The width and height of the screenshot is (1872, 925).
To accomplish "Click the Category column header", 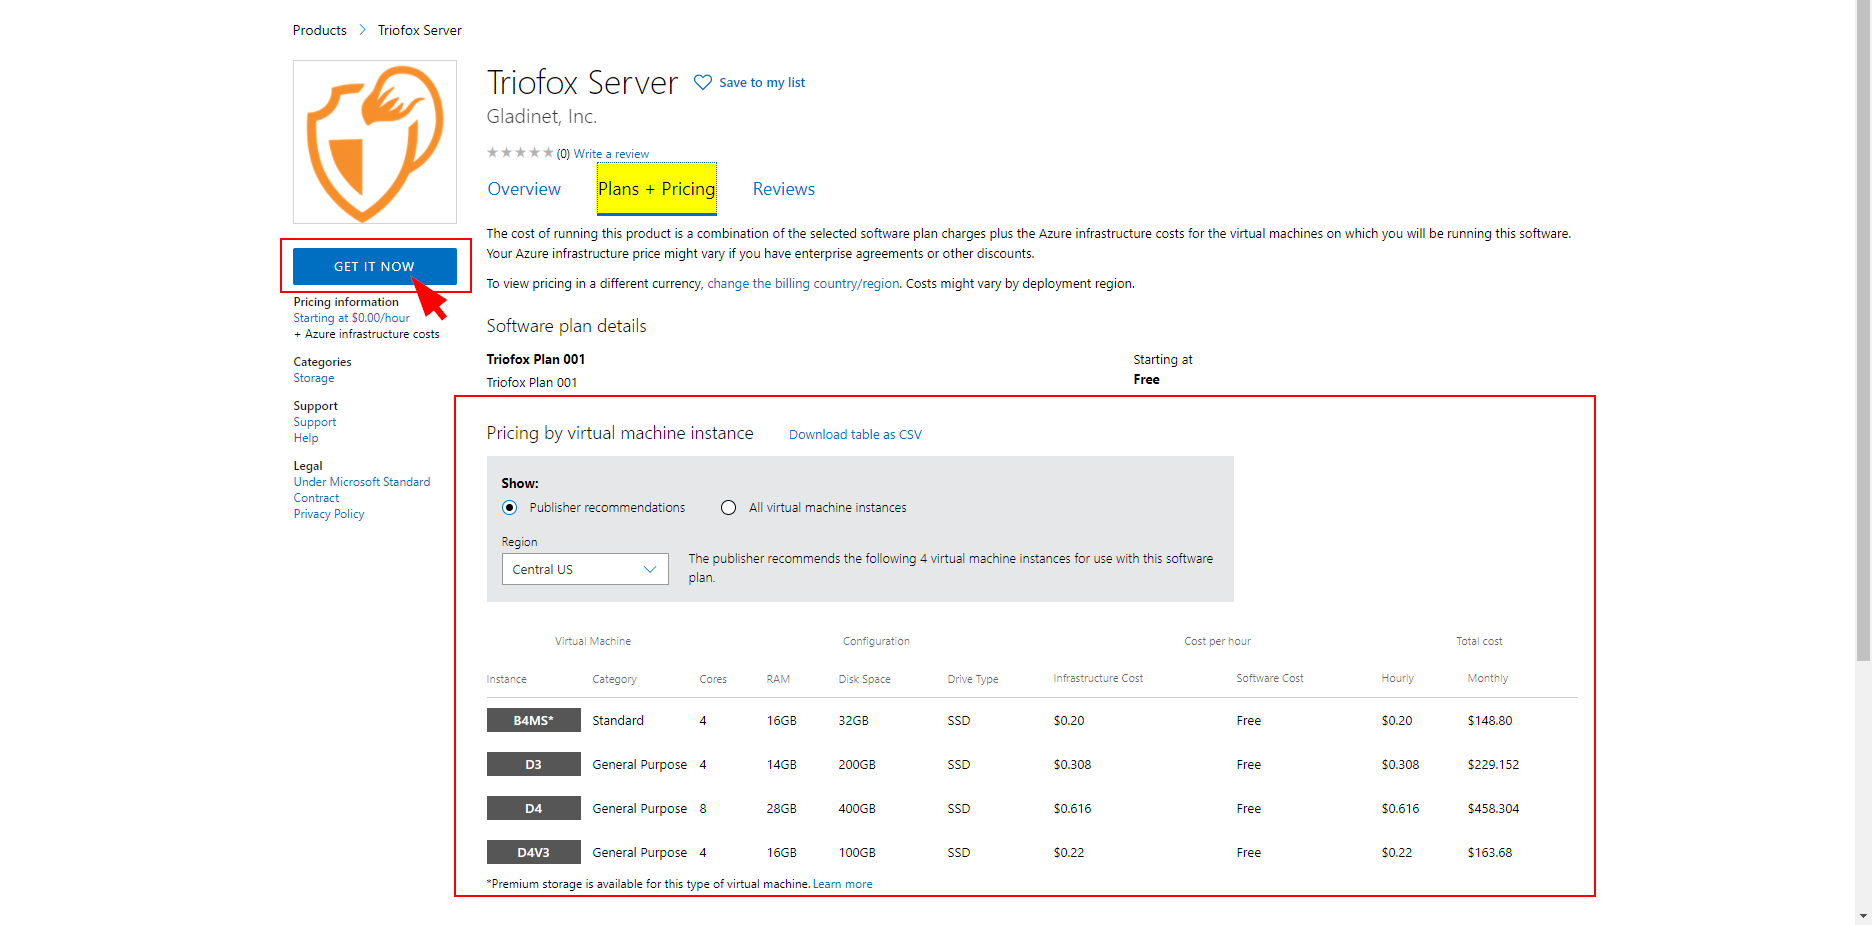I will click(x=614, y=679).
